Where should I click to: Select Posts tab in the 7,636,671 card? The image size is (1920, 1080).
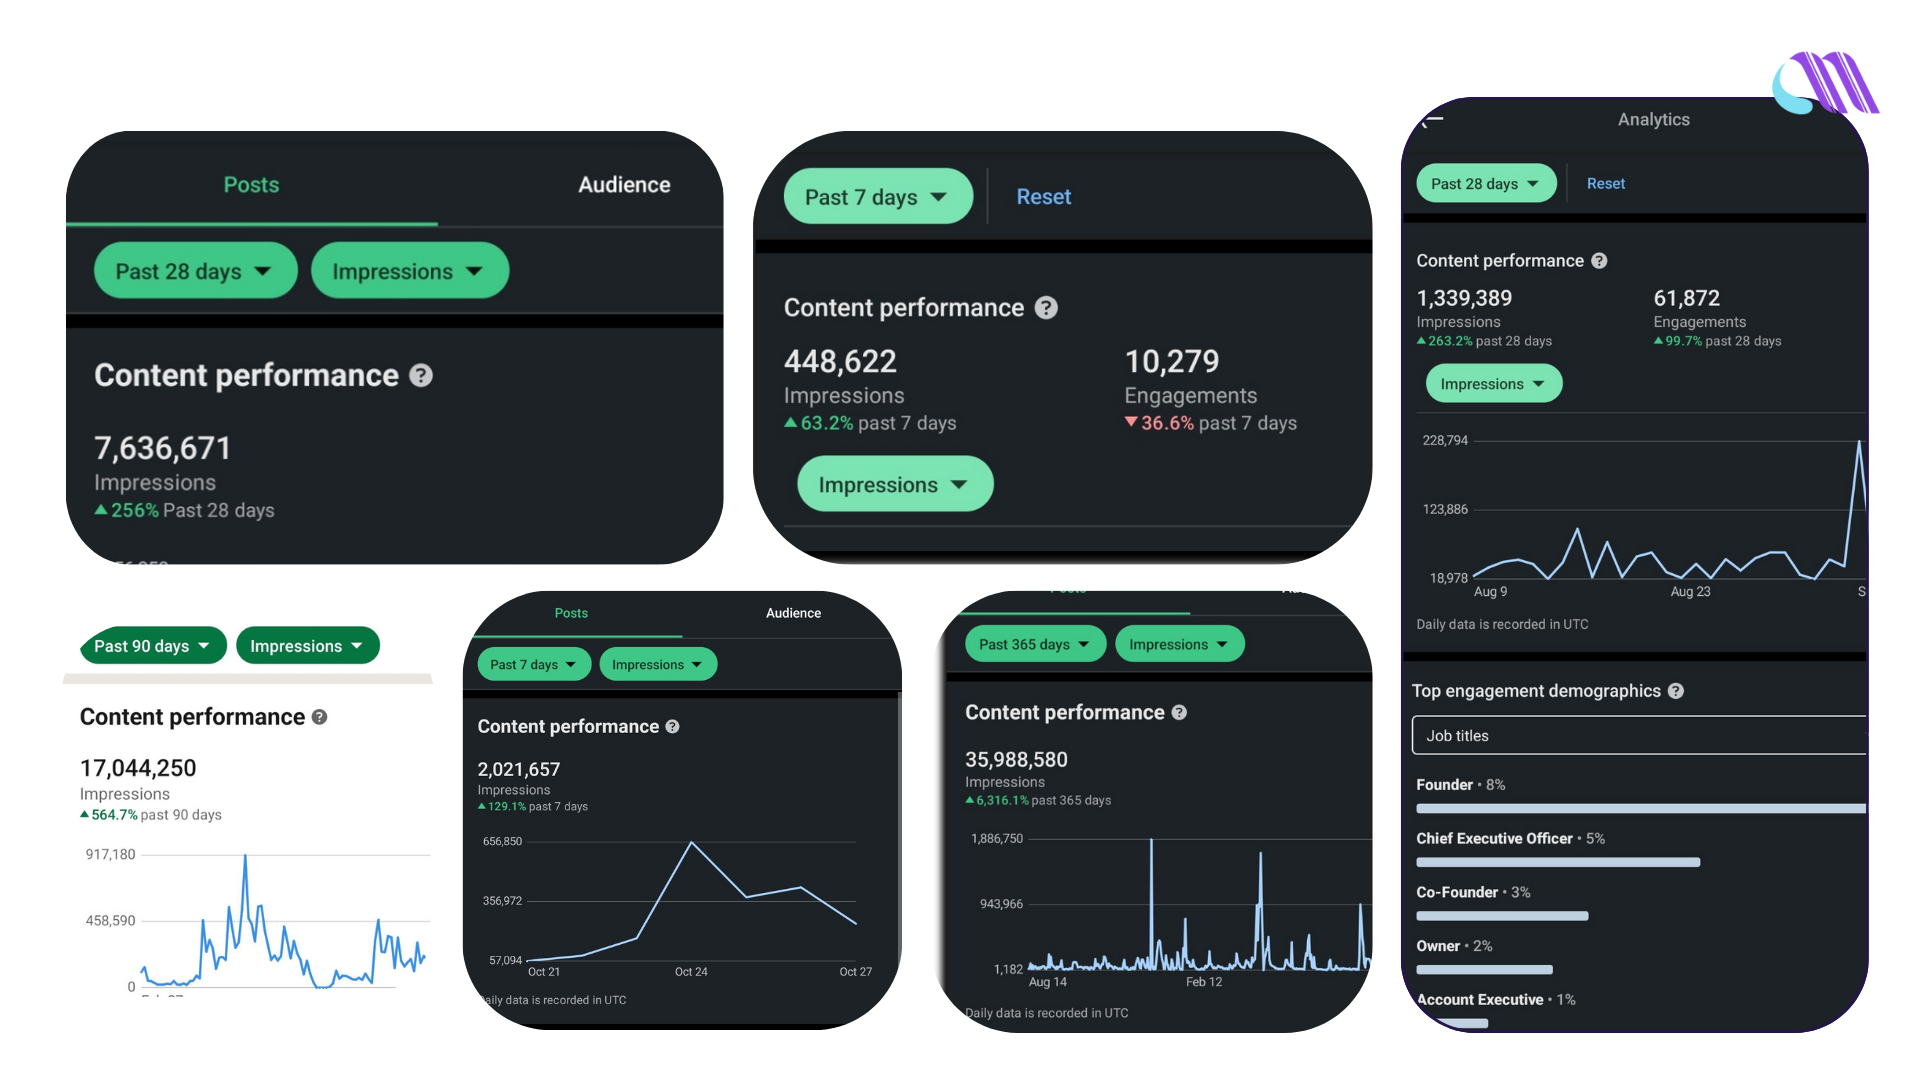pos(251,185)
